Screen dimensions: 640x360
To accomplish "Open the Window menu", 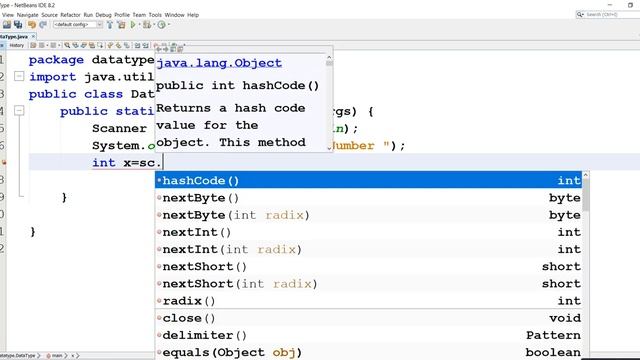I will (x=174, y=15).
